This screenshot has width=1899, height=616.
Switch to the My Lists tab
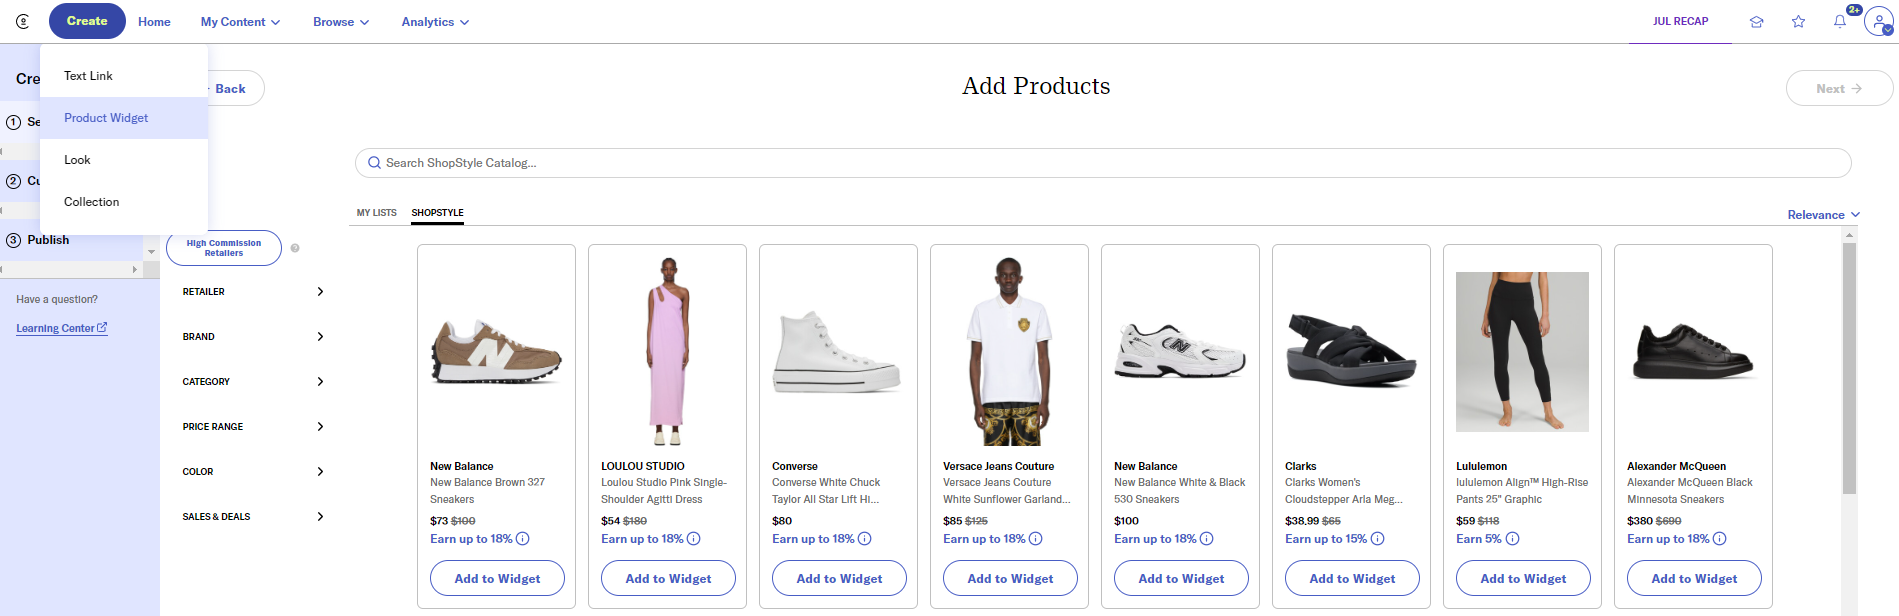(x=377, y=213)
